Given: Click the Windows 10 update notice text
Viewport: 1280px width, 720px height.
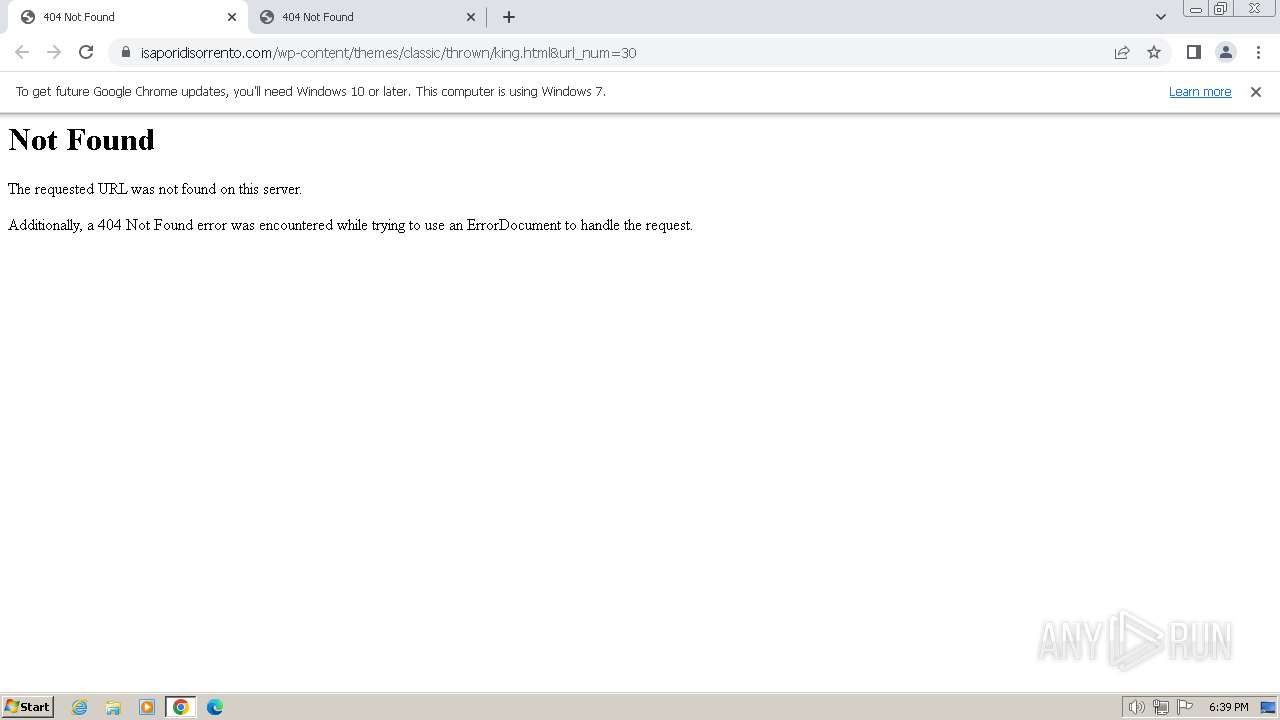Looking at the screenshot, I should click(x=311, y=92).
